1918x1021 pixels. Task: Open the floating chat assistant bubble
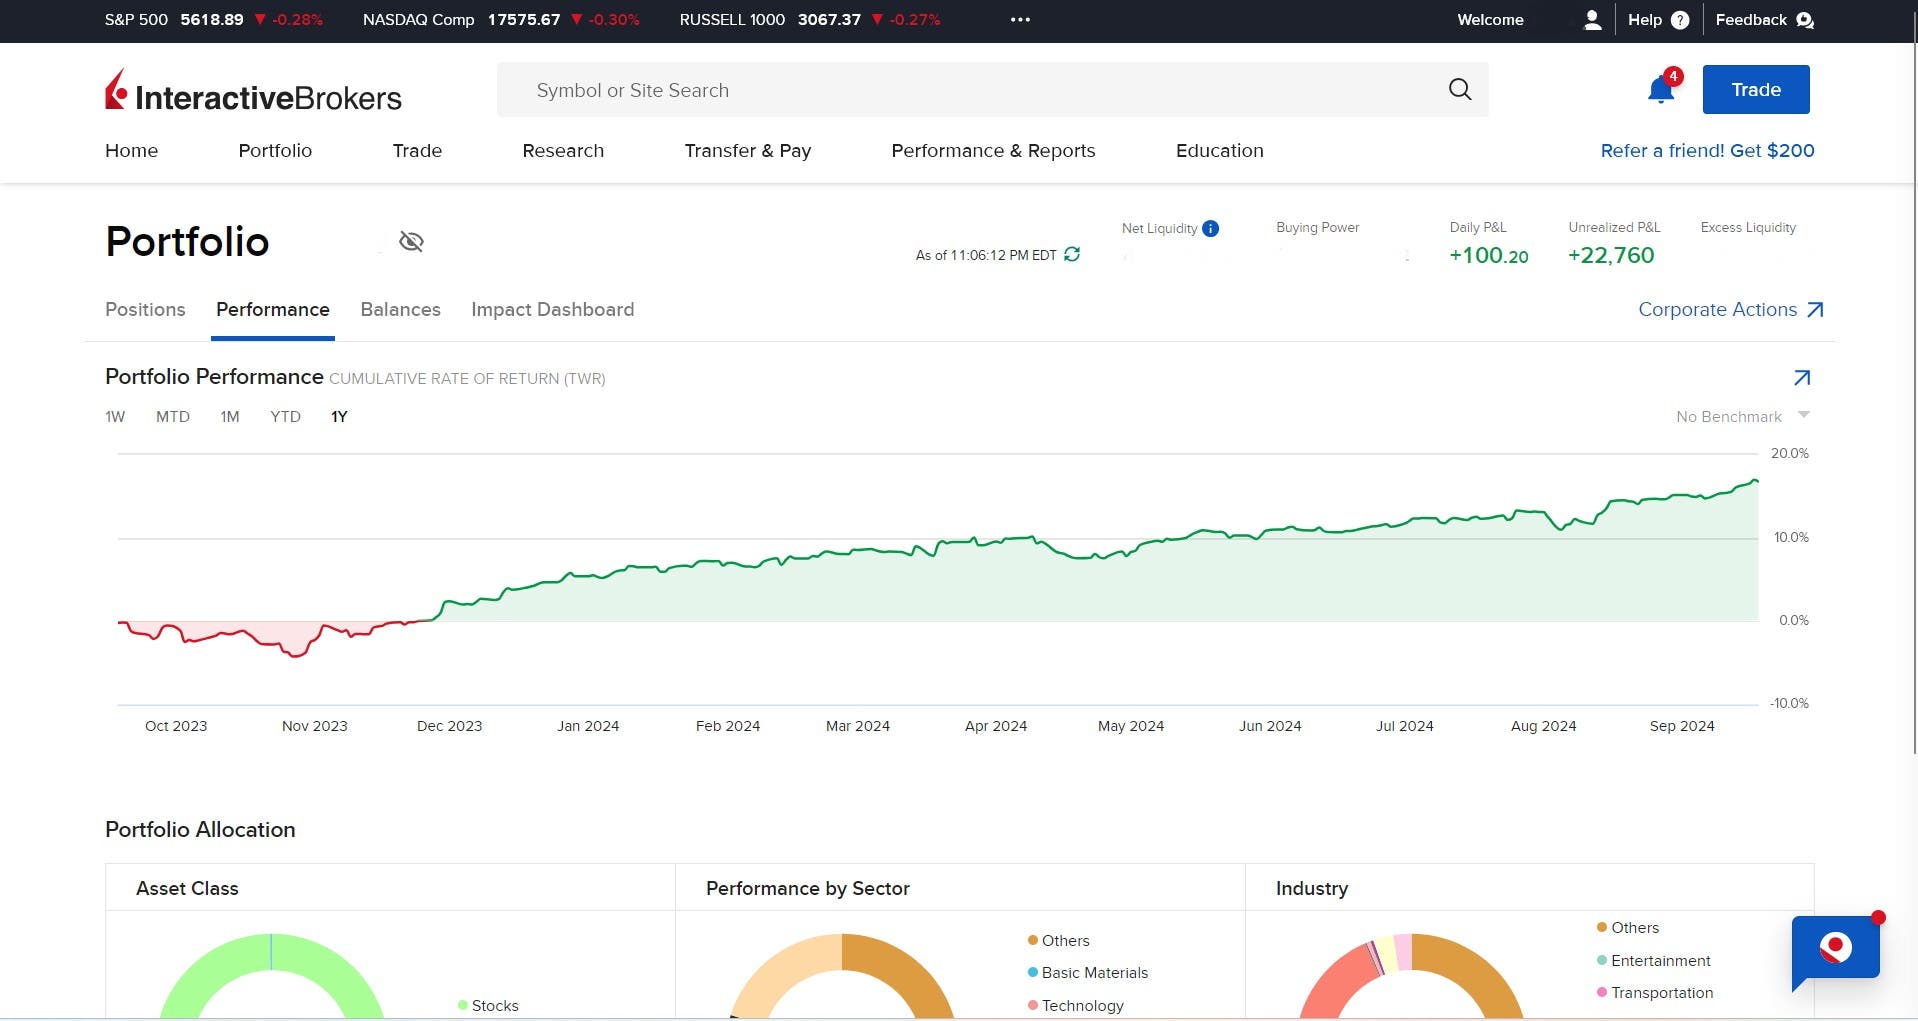tap(1835, 948)
